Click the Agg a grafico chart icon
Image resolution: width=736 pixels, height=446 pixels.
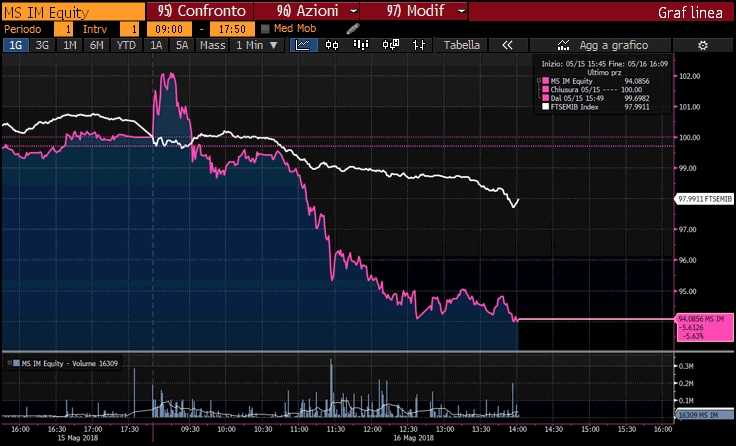click(x=563, y=45)
